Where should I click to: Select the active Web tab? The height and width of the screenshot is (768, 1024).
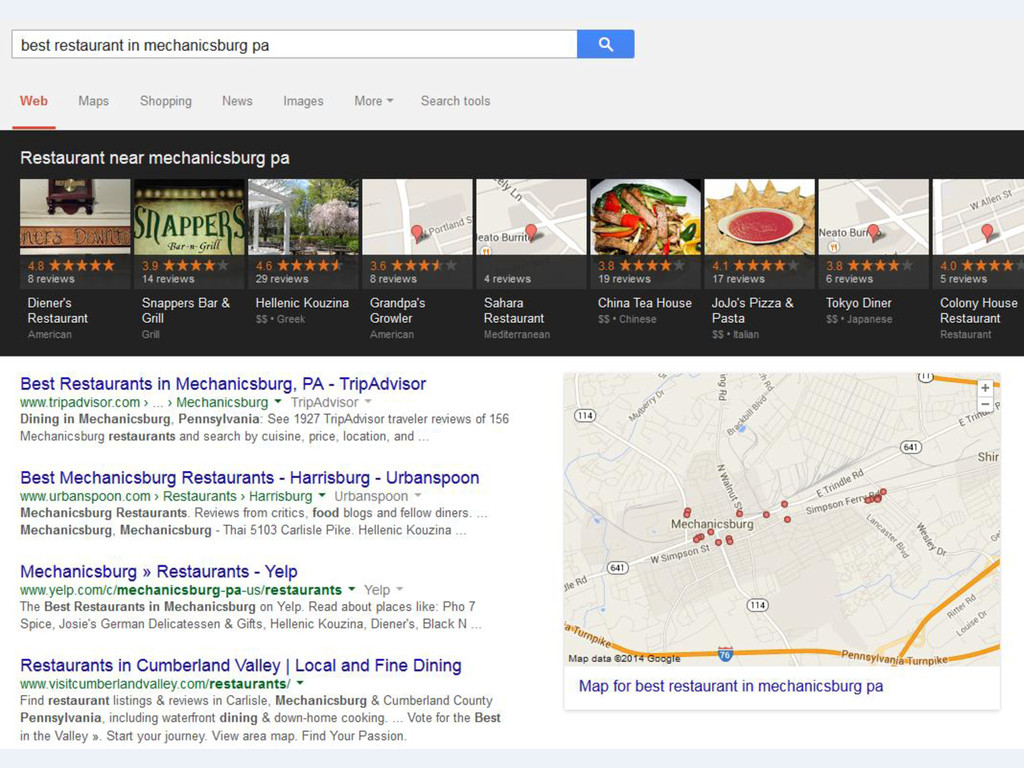pos(33,101)
